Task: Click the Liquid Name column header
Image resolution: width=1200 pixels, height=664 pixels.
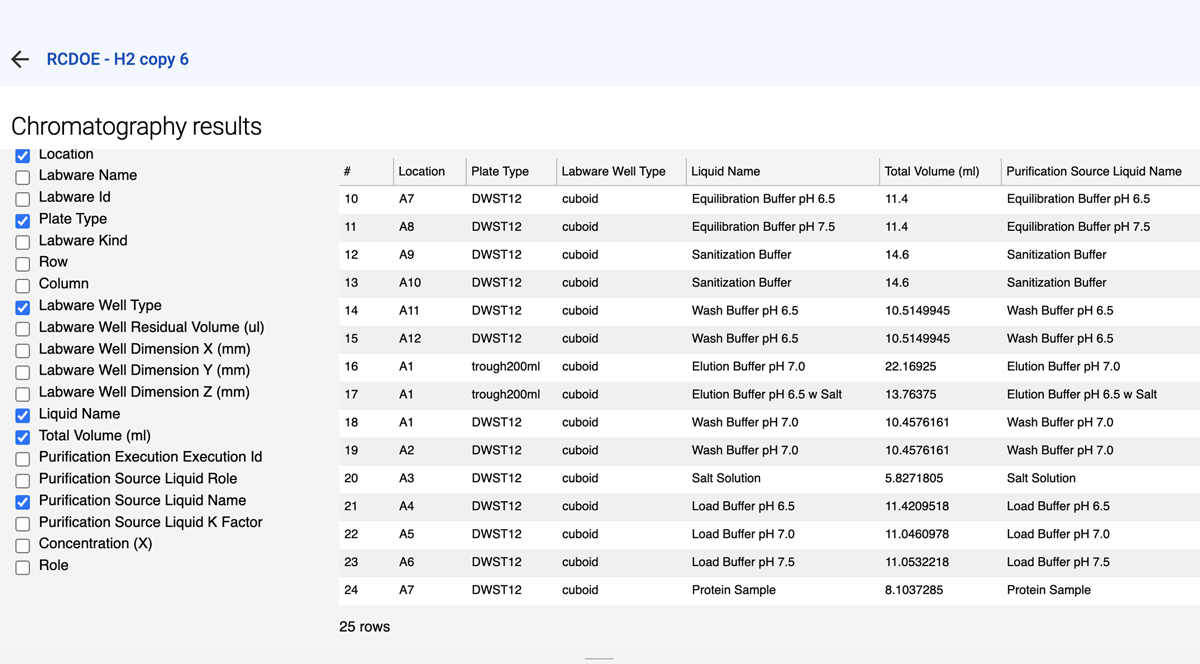Action: pos(725,171)
